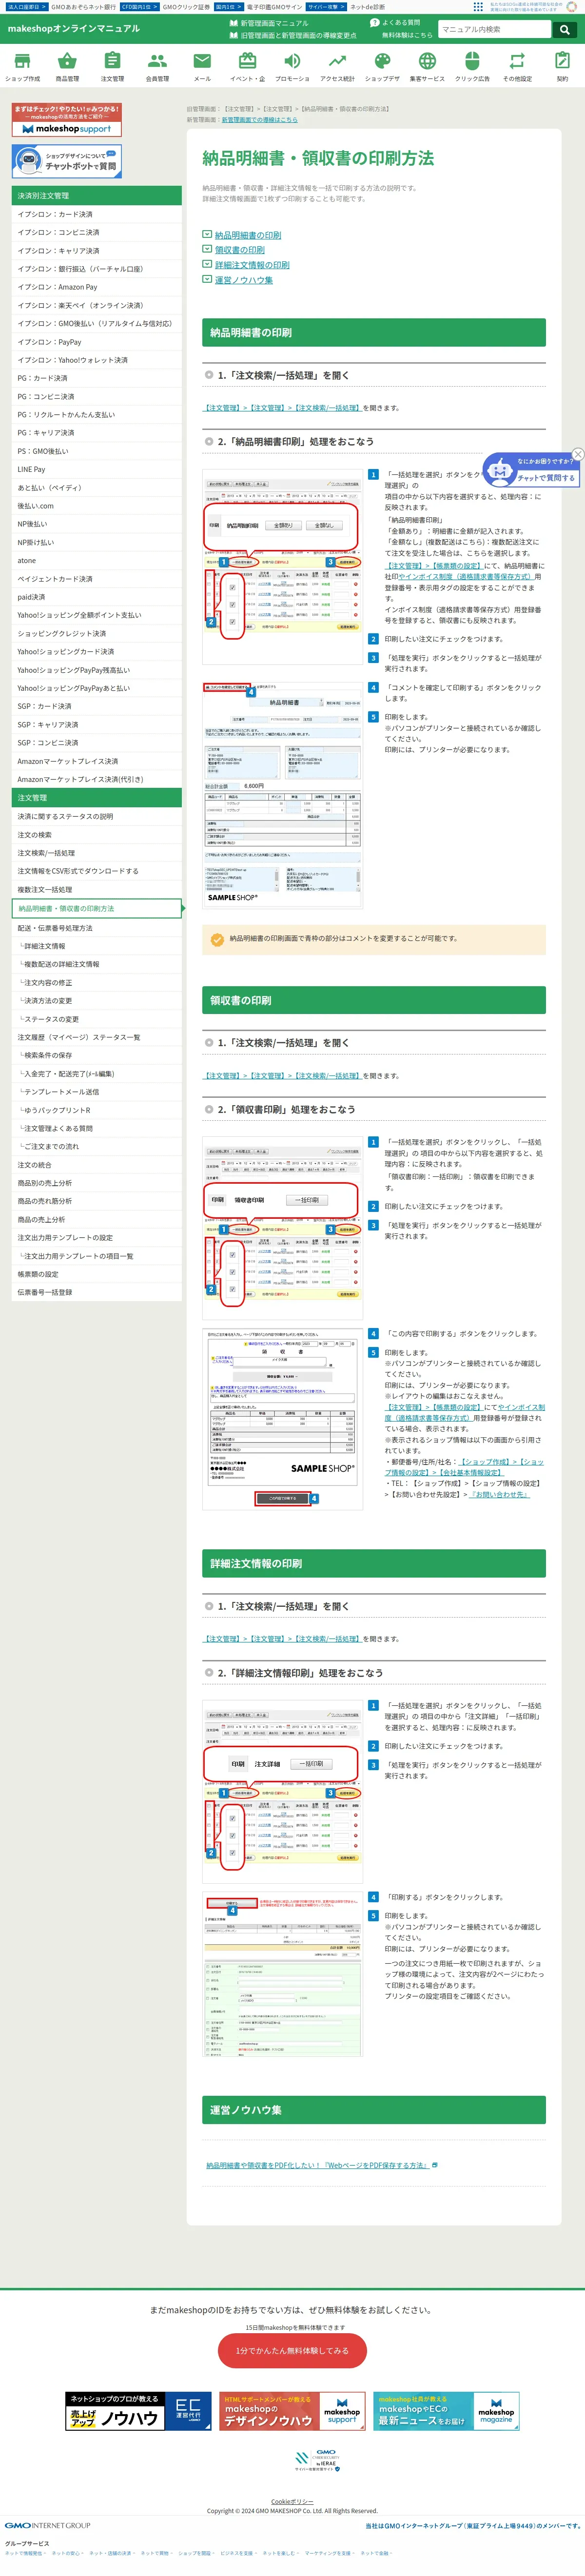Open よくある質問 top link

point(395,22)
